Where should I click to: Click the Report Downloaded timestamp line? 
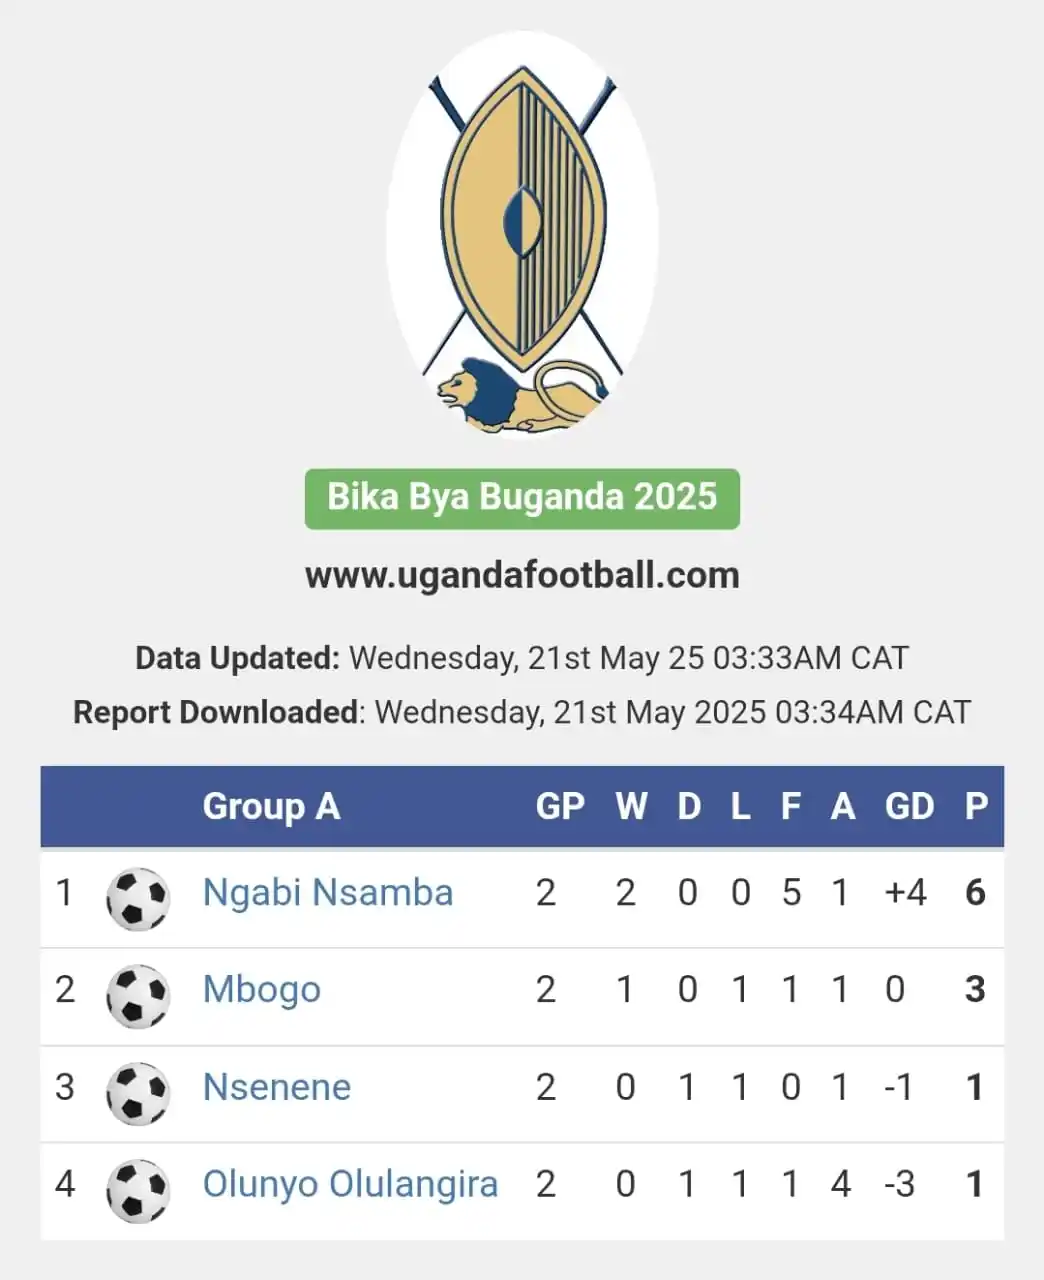coord(522,712)
